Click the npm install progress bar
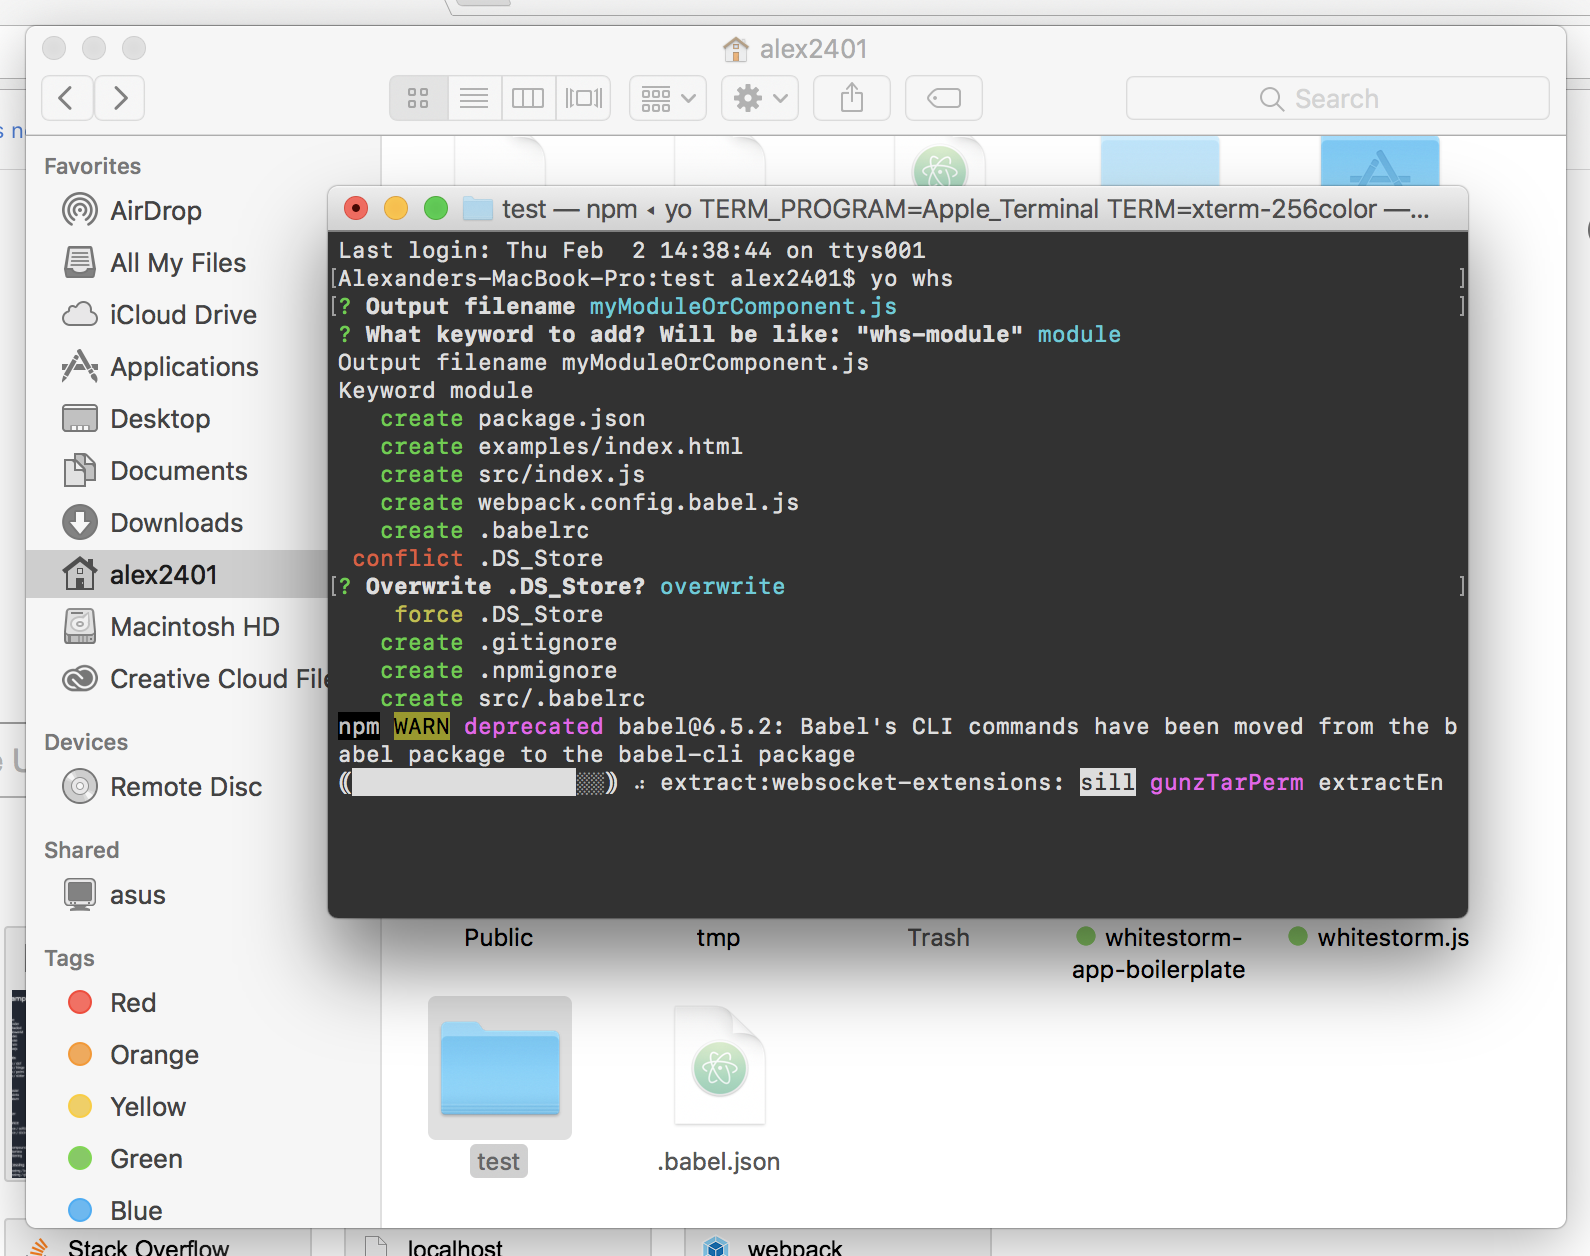Screen dimensions: 1590x1256 (x=478, y=783)
